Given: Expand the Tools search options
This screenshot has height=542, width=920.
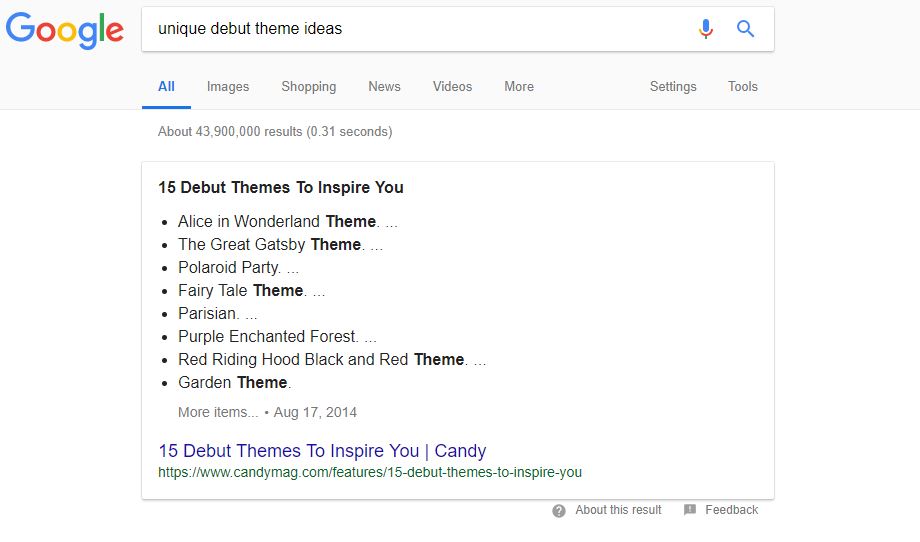Looking at the screenshot, I should click(743, 87).
